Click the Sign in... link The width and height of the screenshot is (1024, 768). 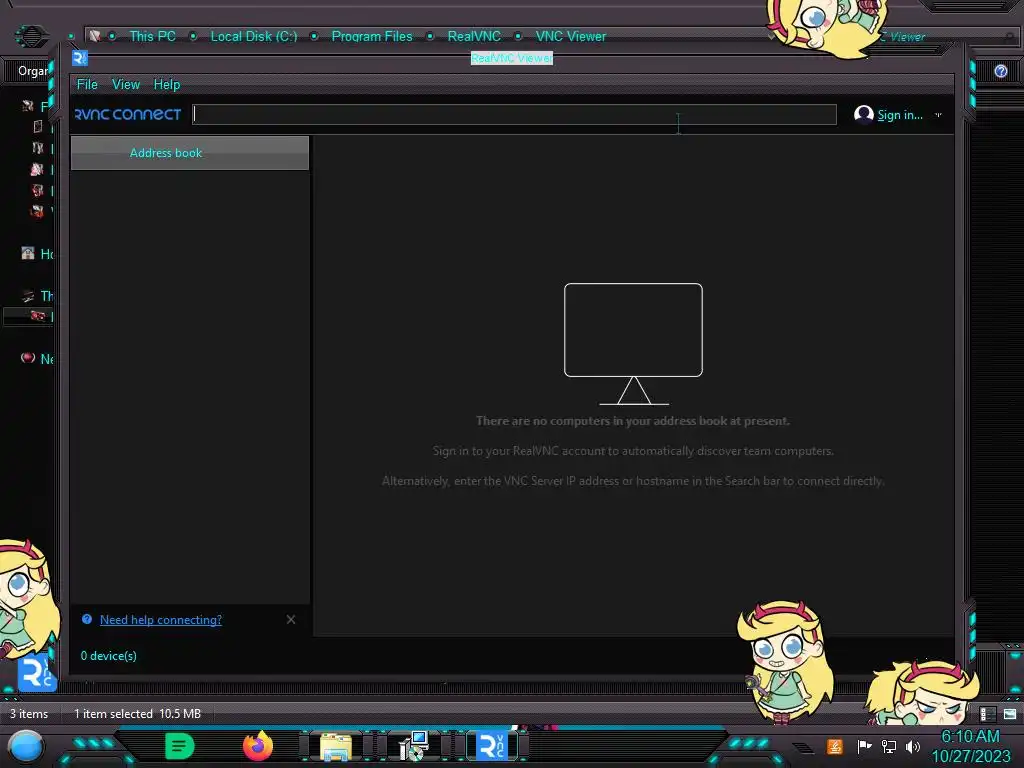point(899,115)
